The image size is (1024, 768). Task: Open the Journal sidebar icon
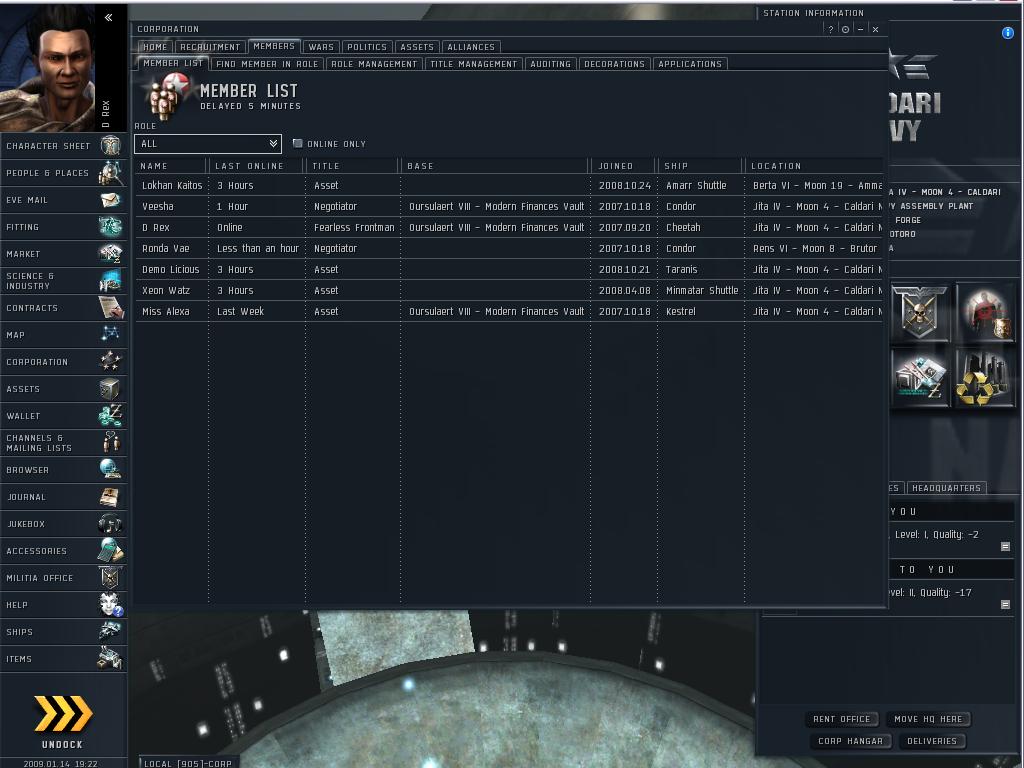(110, 496)
